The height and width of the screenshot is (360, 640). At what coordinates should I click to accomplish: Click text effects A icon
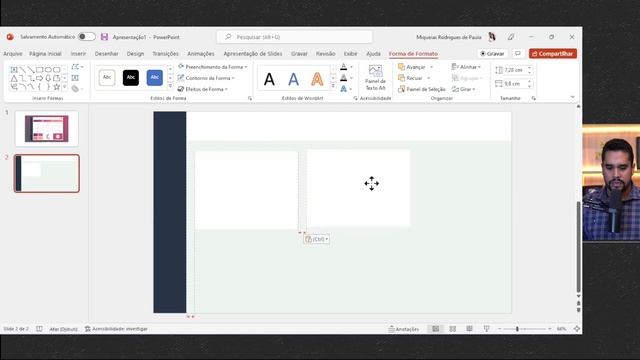[344, 89]
